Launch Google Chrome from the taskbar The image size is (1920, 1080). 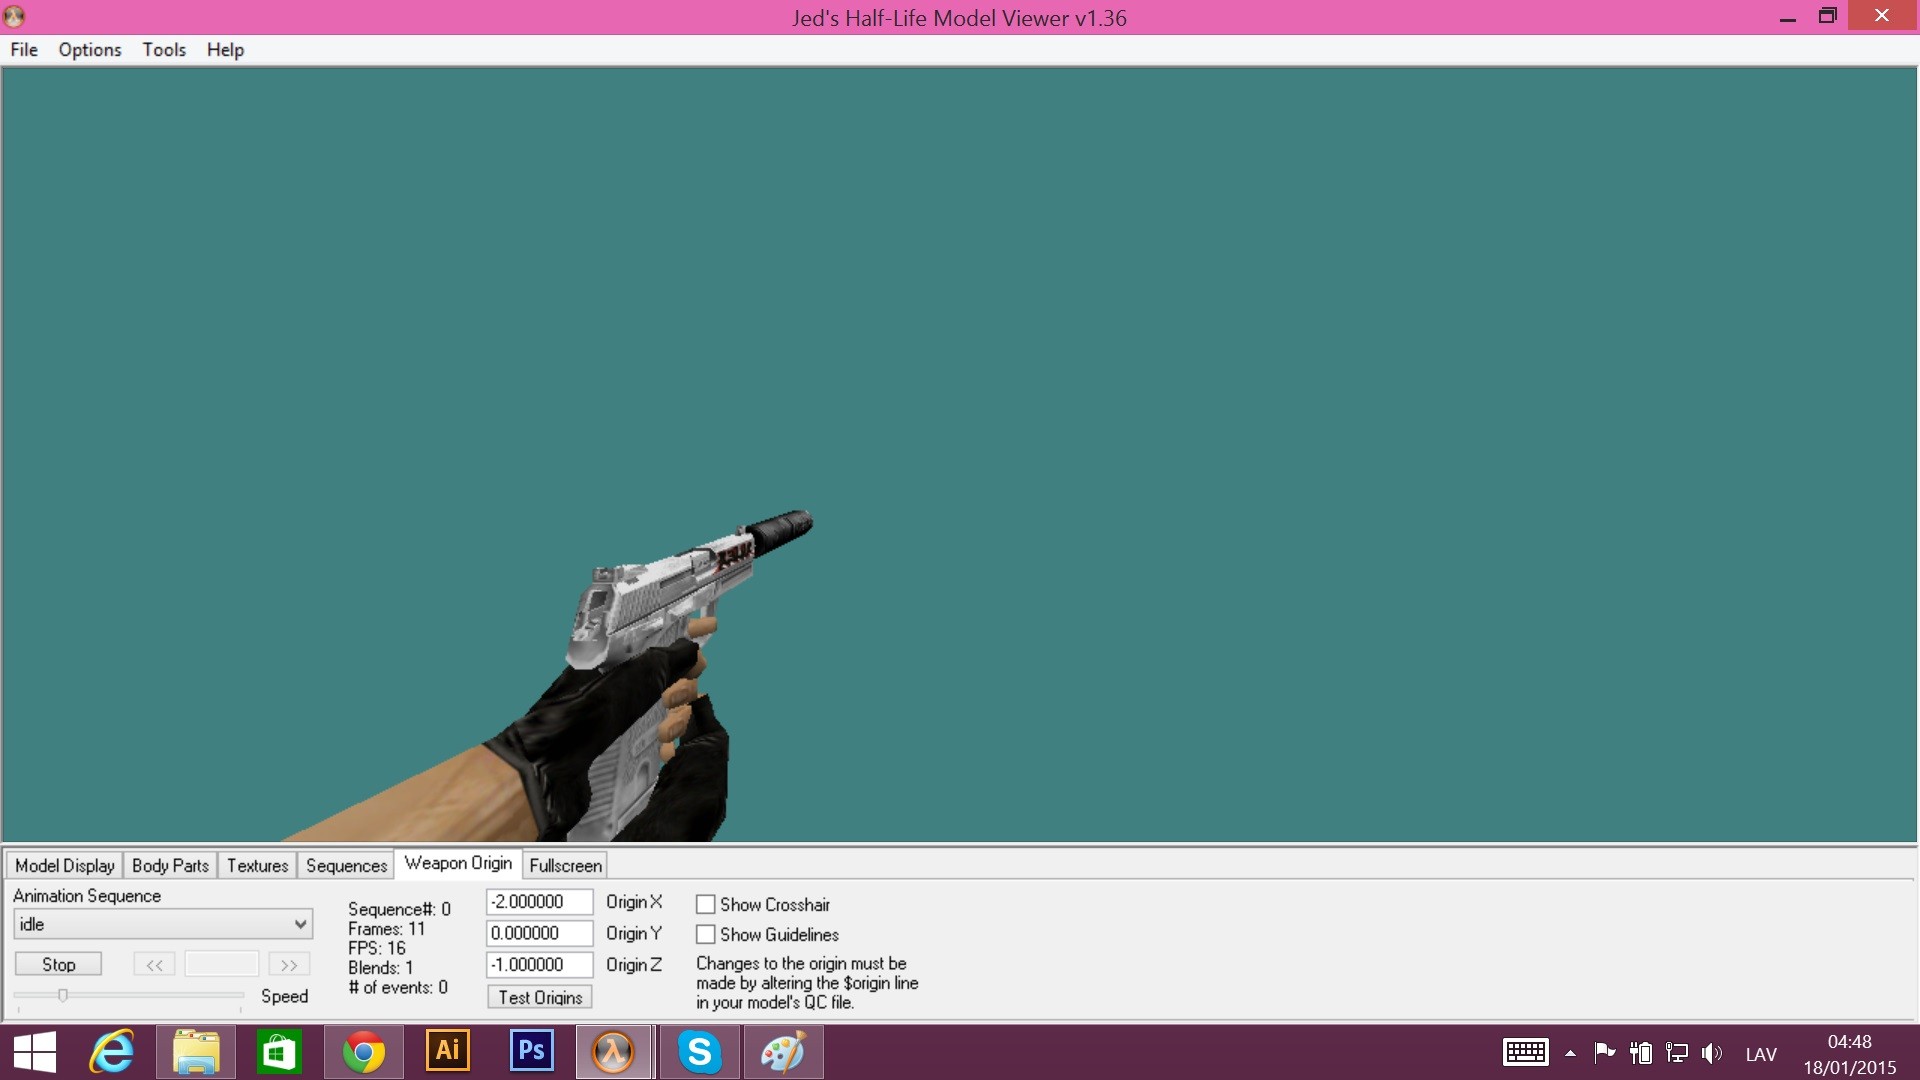point(363,1052)
